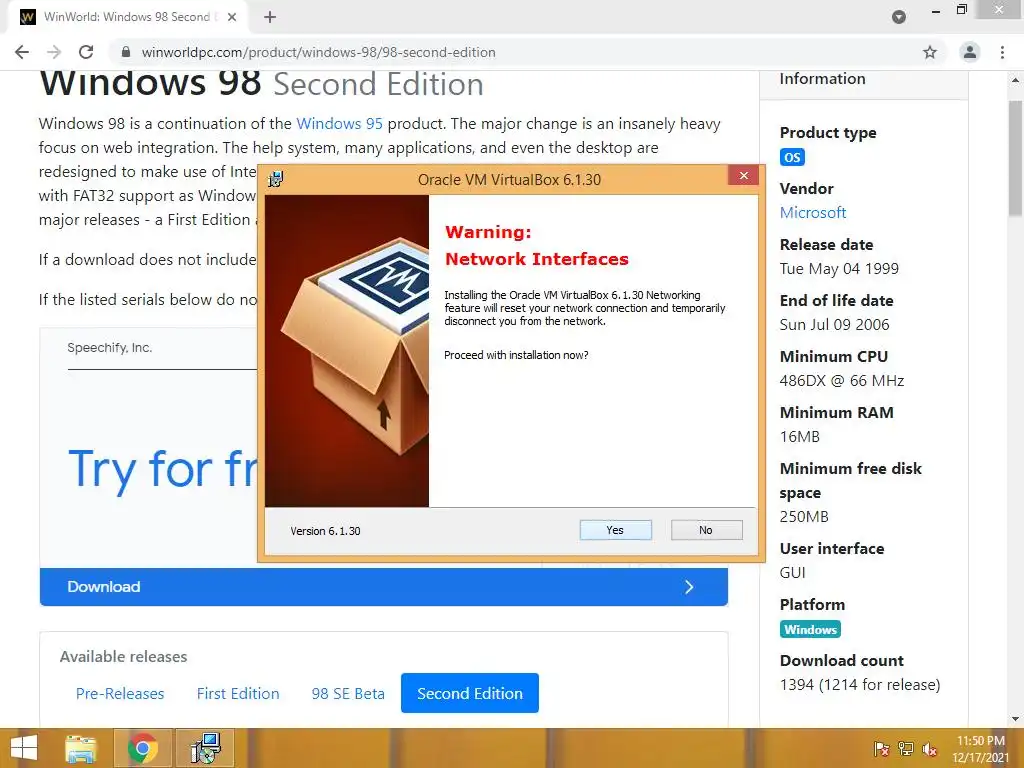Image resolution: width=1024 pixels, height=768 pixels.
Task: Click the 'Try for fr' ad headline
Action: [x=163, y=469]
